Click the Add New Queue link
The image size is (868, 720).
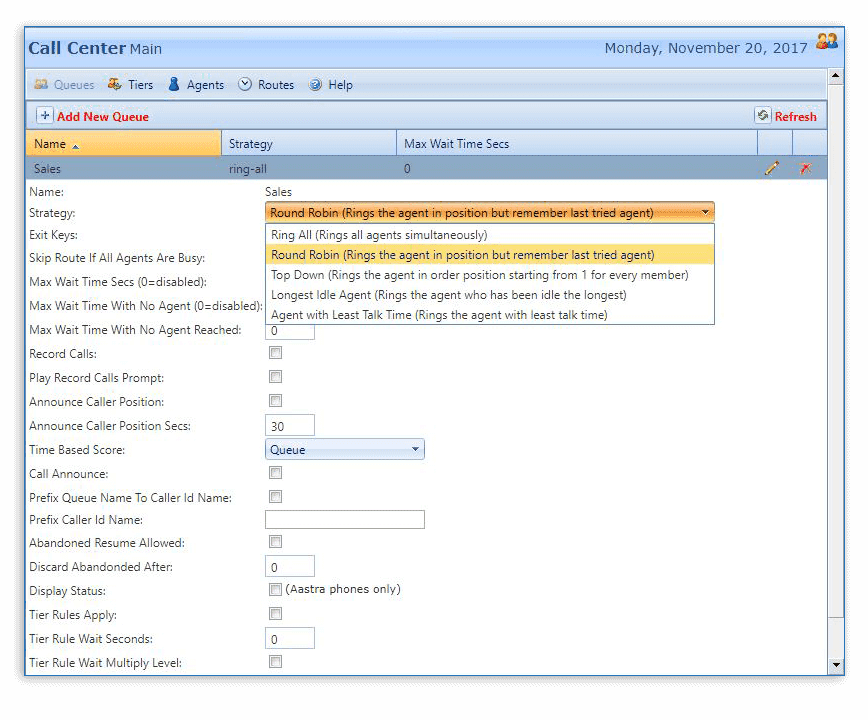102,117
